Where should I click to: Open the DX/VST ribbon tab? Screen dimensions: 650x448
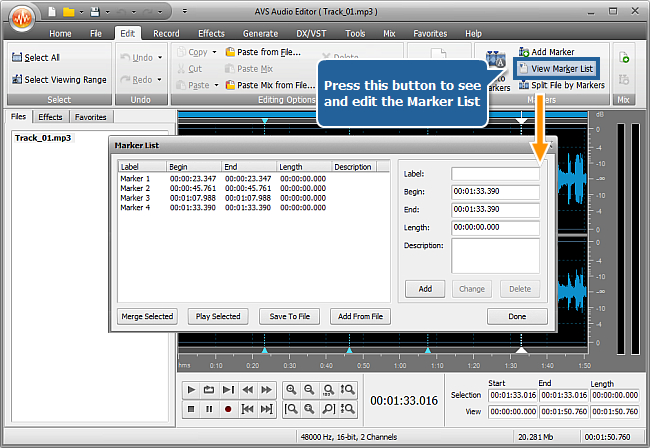(311, 34)
